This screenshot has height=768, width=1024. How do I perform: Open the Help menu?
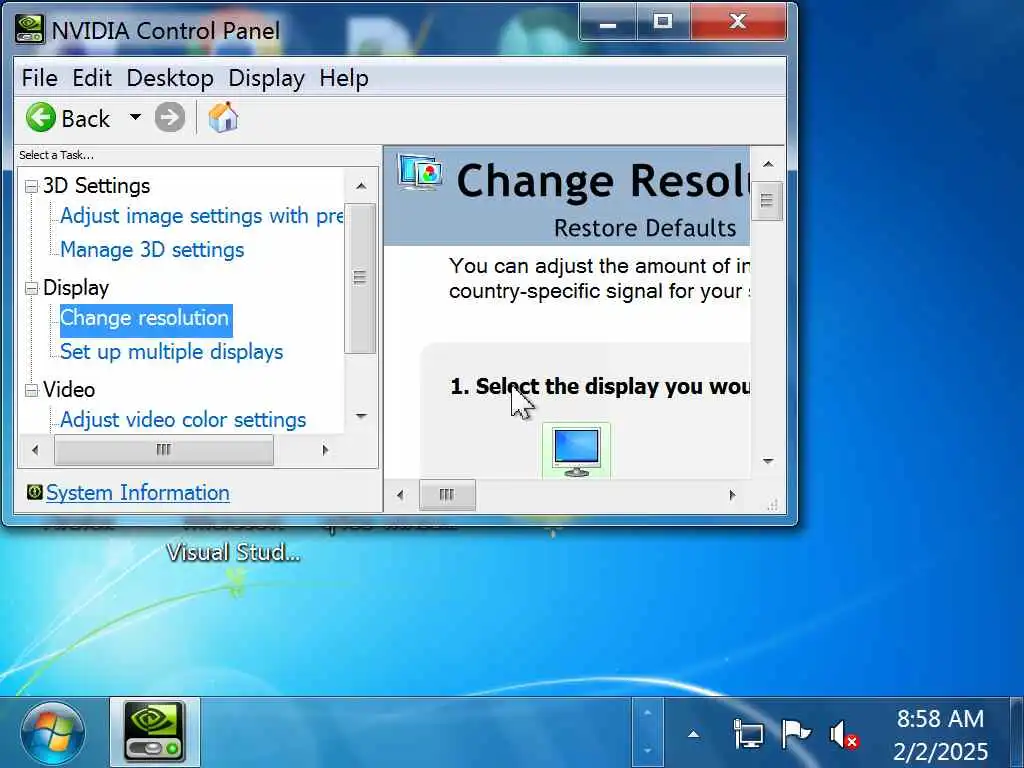pyautogui.click(x=344, y=78)
